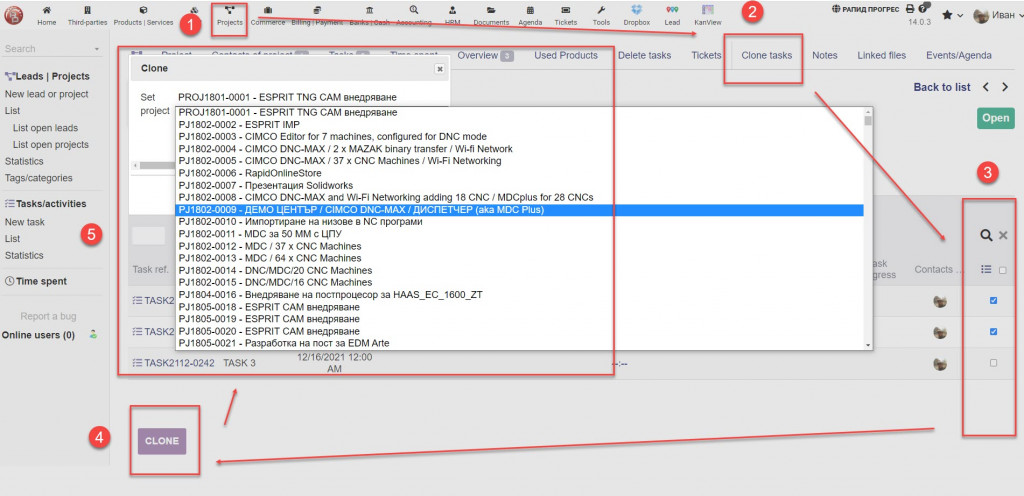Open Billing | Payment module icon
This screenshot has width=1024, height=496.
tap(317, 10)
